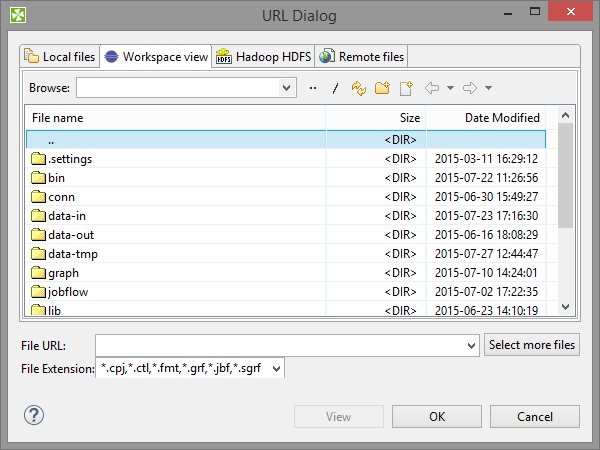The width and height of the screenshot is (600, 450).
Task: Click the scroll up arrow of file list
Action: pyautogui.click(x=566, y=115)
